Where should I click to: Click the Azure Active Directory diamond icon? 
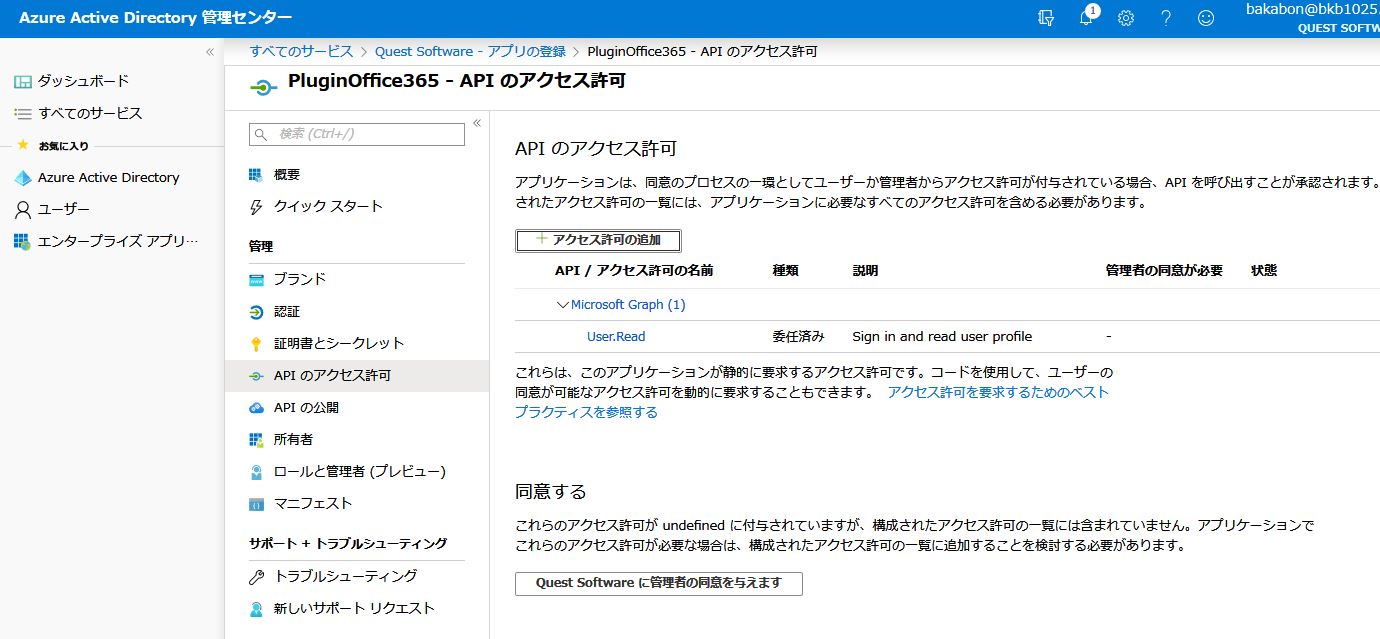(22, 178)
